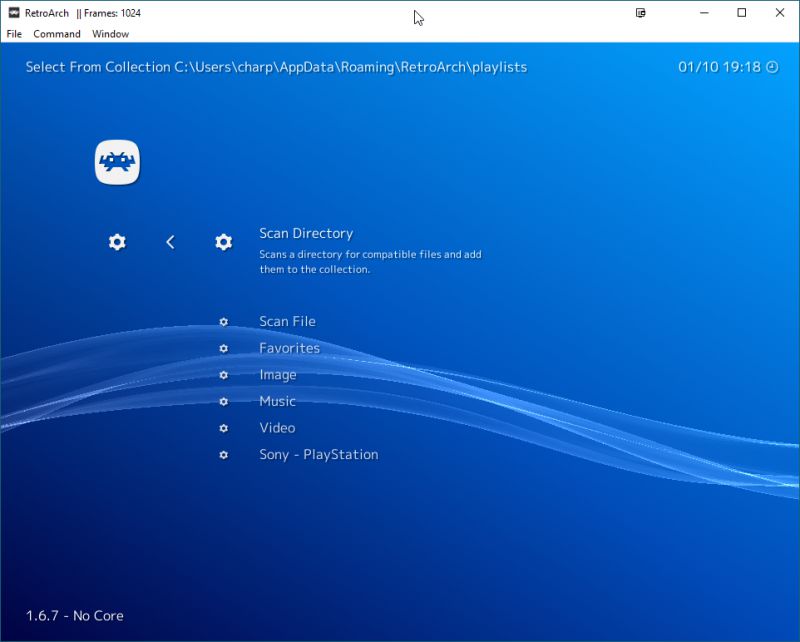The height and width of the screenshot is (642, 800).
Task: Navigate back using the left chevron
Action: pos(170,242)
